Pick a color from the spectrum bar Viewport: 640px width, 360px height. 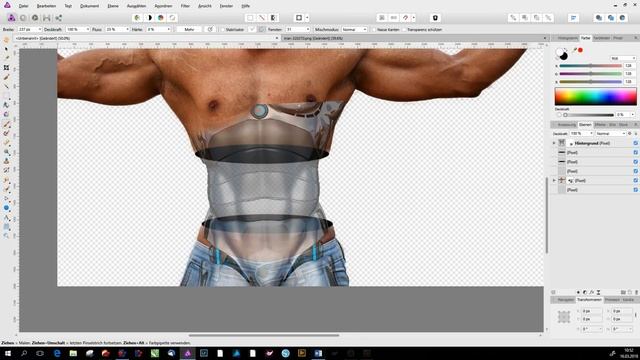(x=596, y=97)
